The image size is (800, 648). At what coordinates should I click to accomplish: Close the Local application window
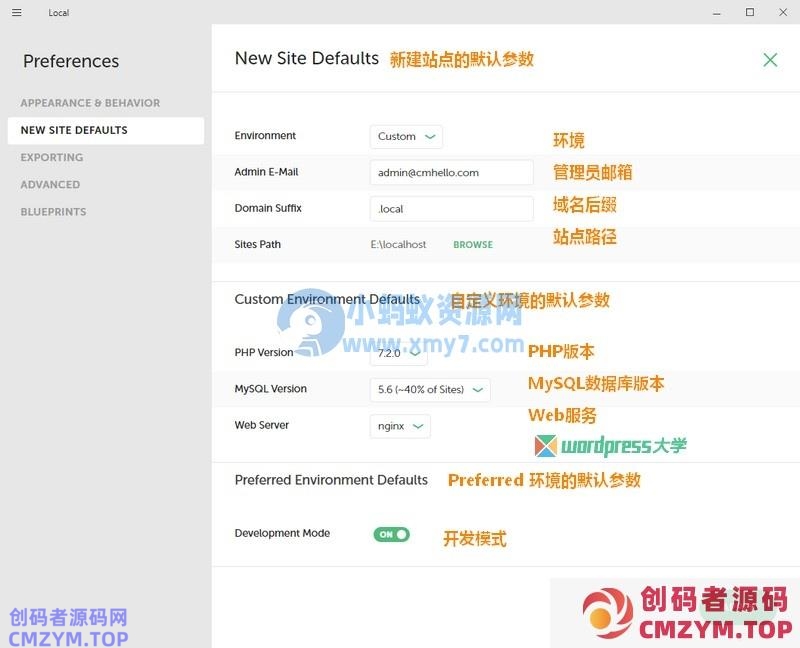[783, 13]
